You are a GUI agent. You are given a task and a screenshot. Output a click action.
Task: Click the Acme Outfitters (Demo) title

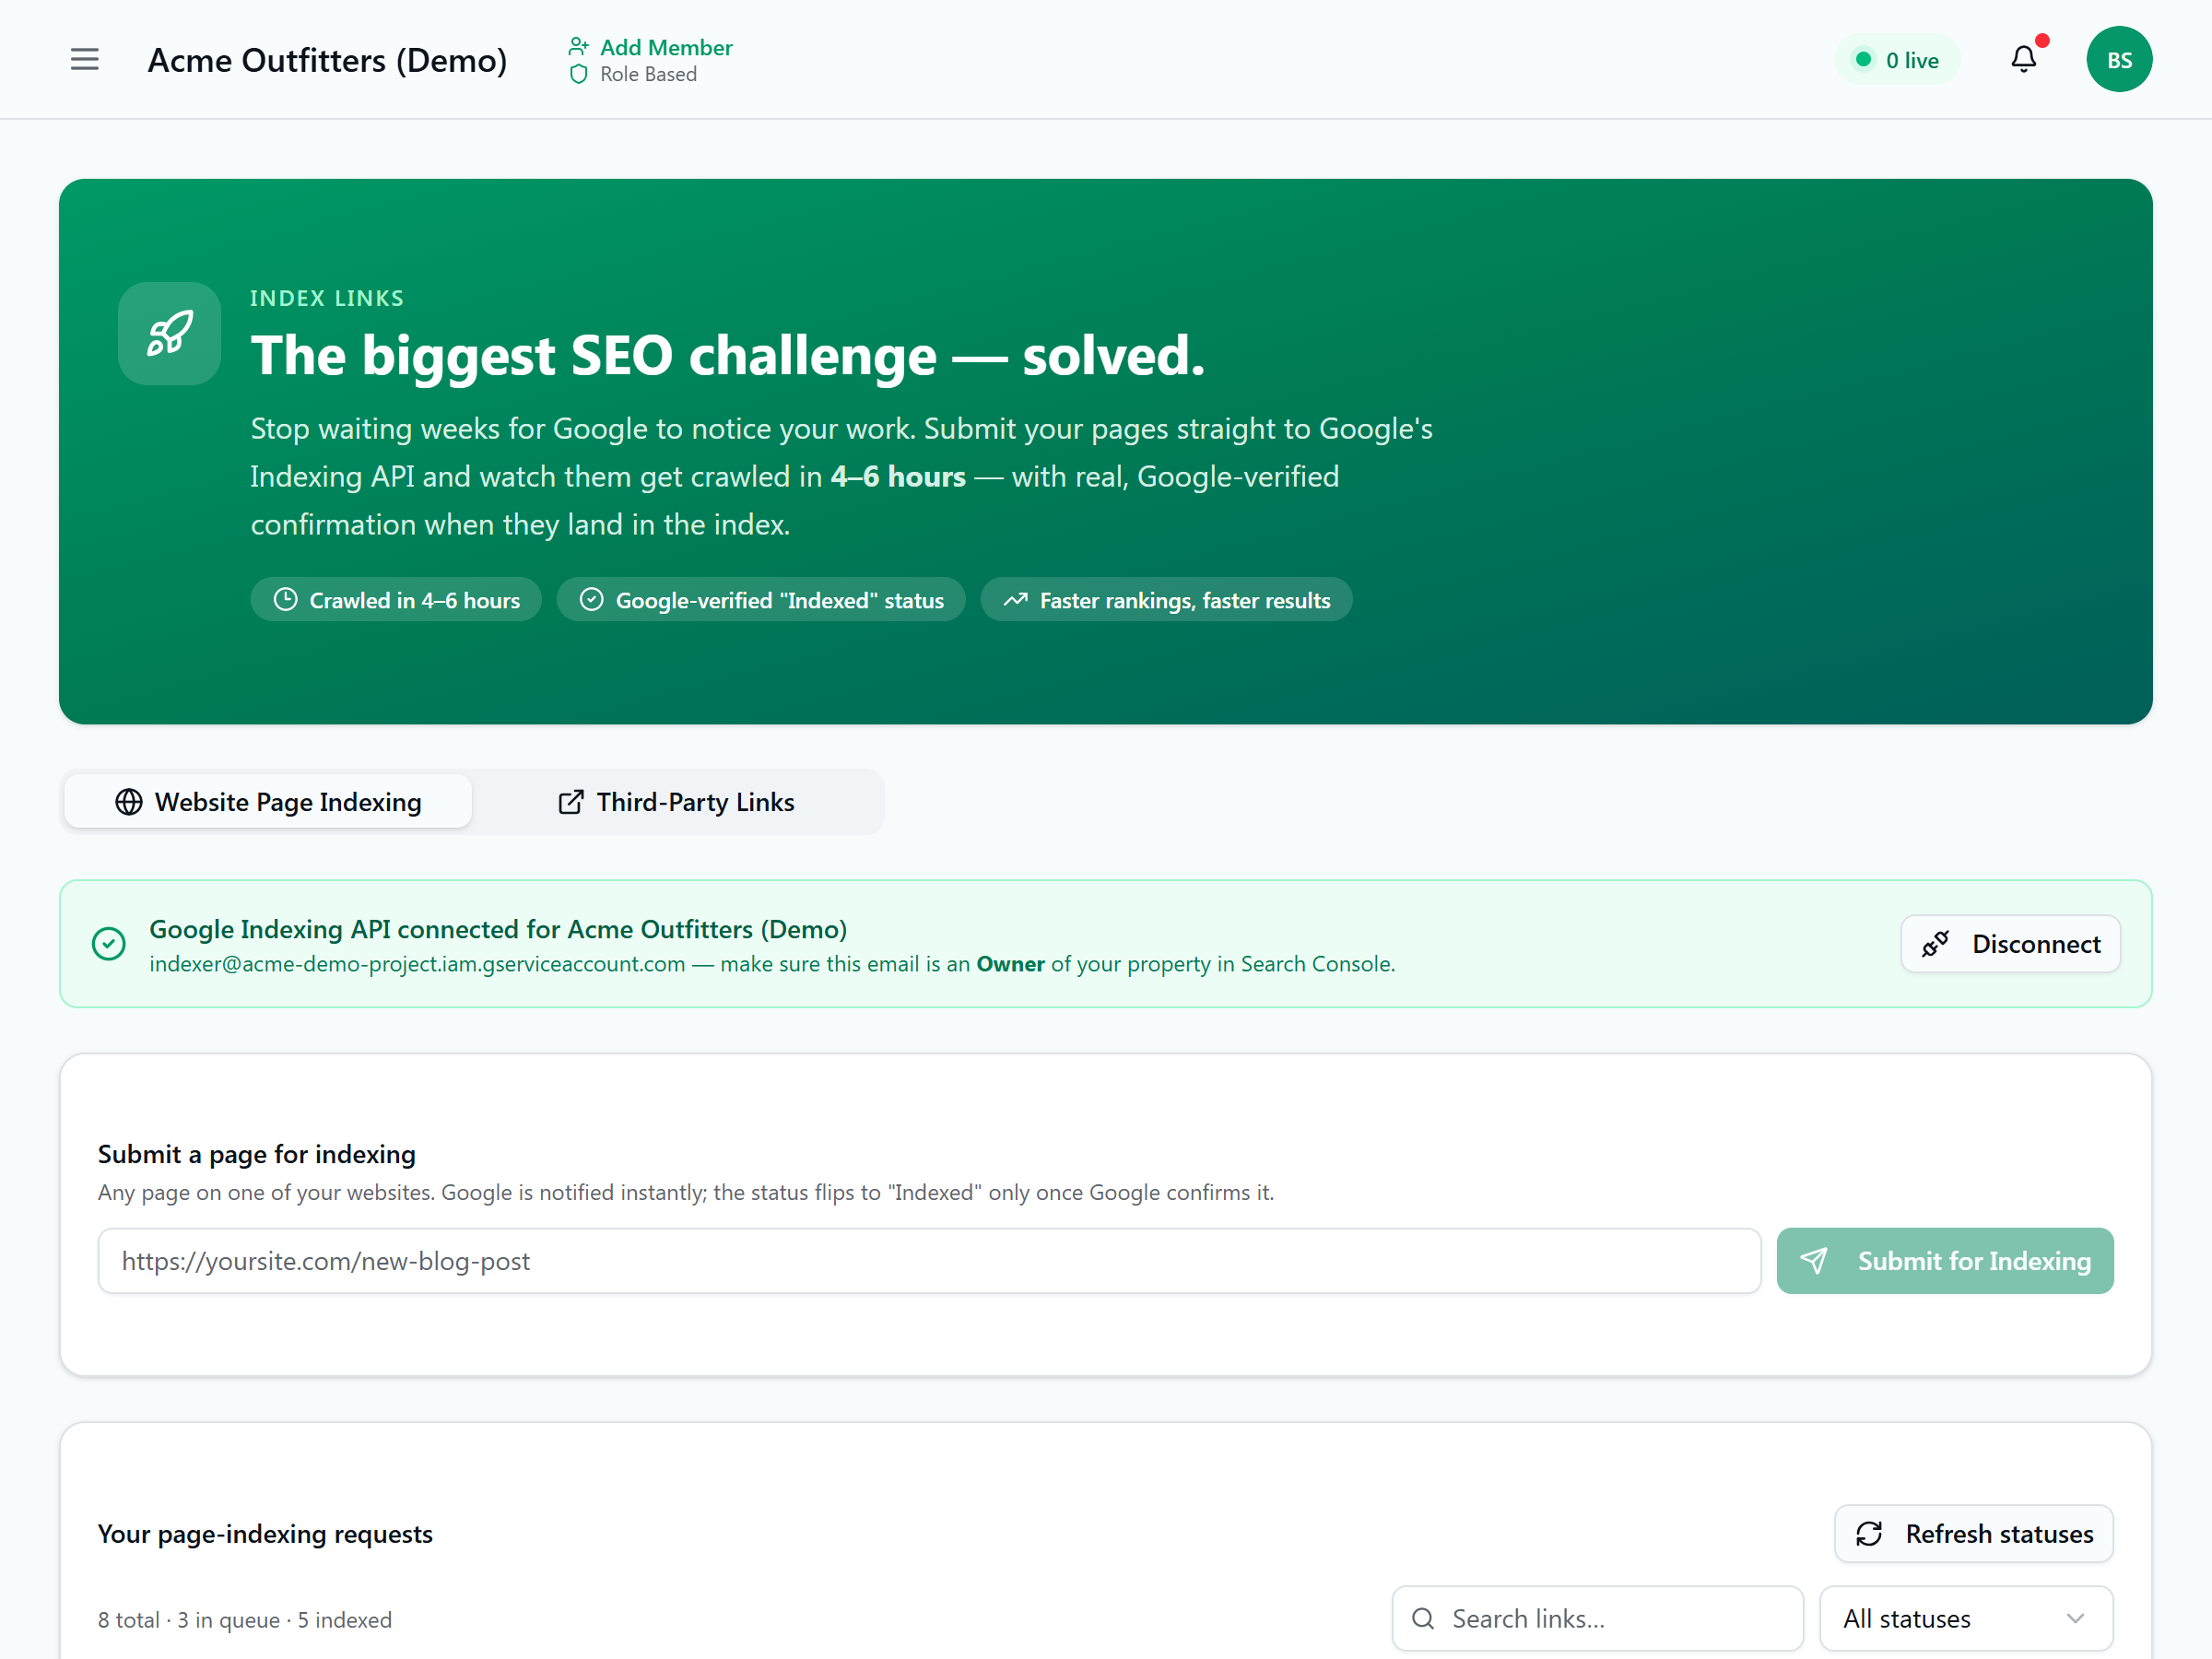[x=328, y=60]
